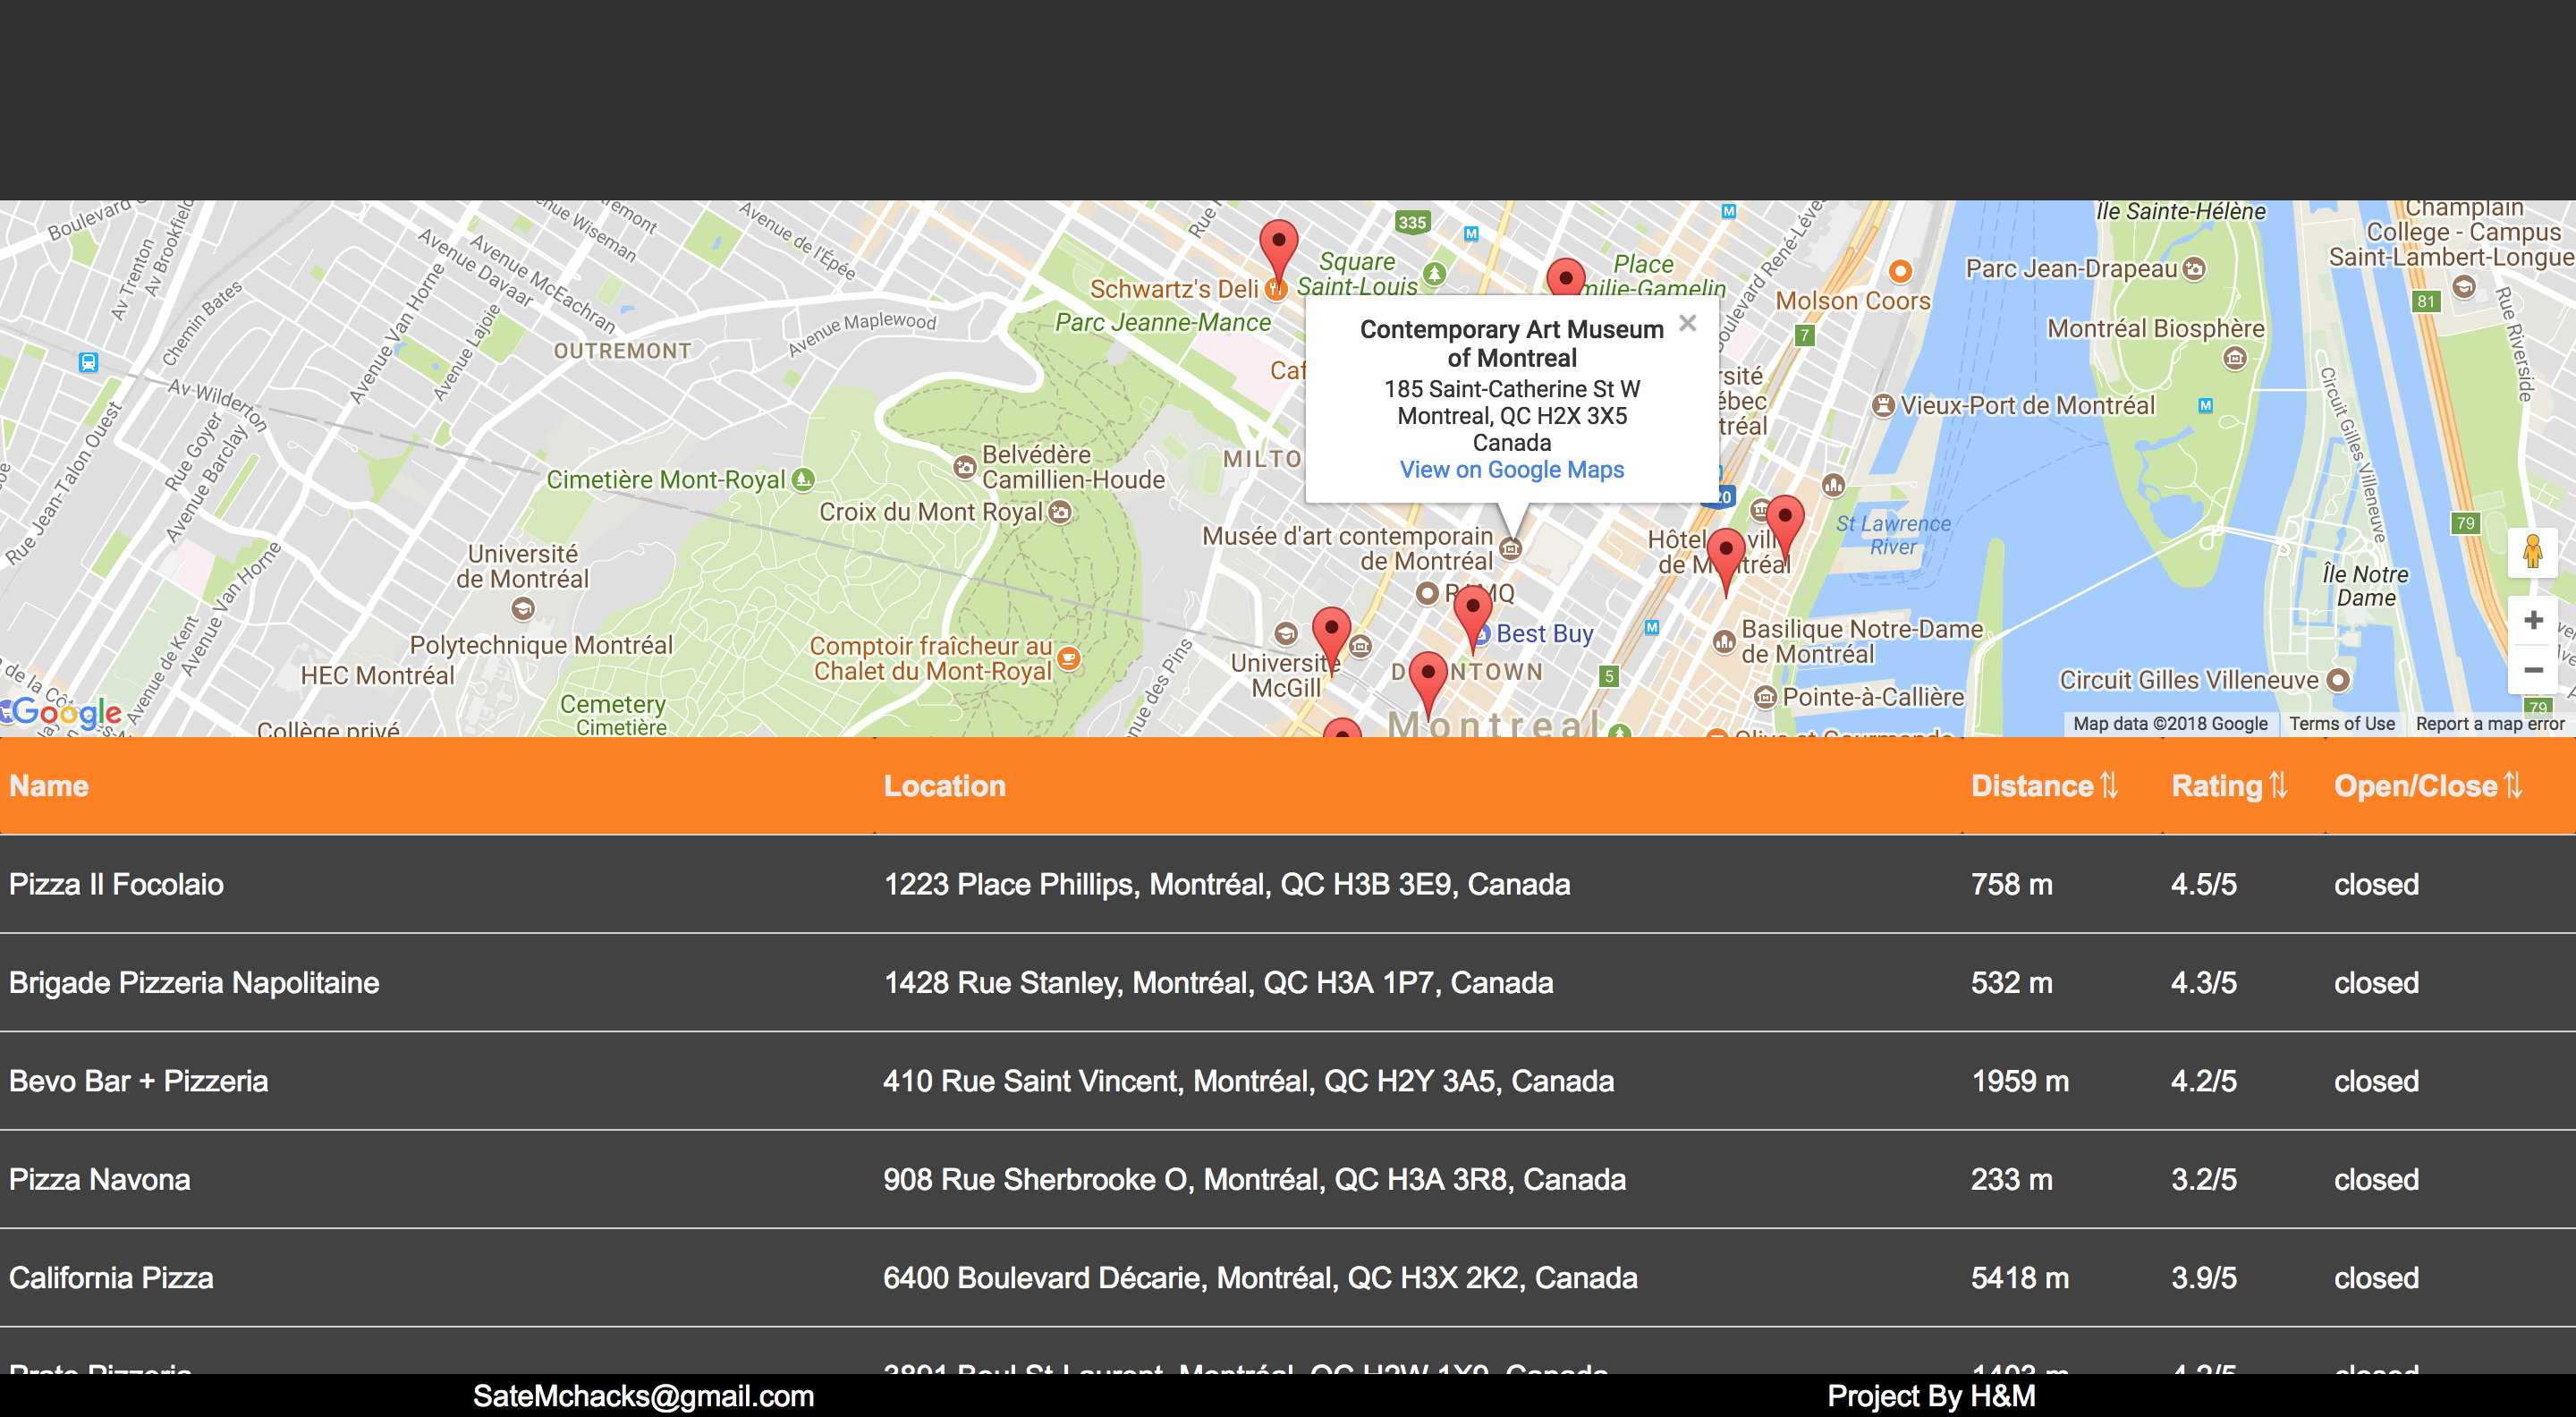Close the Contemporary Art Museum info window
Screen dimensions: 2576x1417
[1687, 323]
